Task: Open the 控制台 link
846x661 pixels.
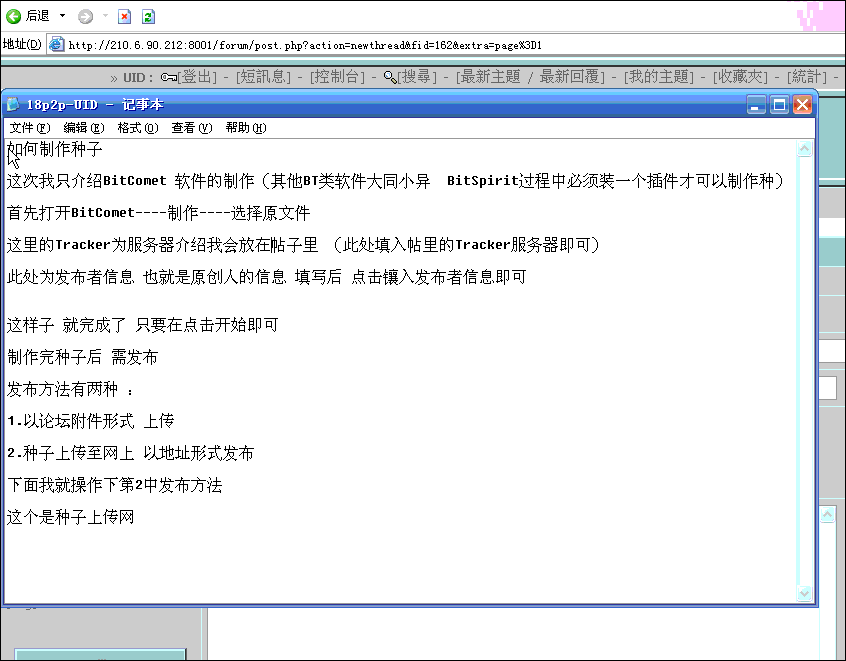Action: pyautogui.click(x=337, y=77)
